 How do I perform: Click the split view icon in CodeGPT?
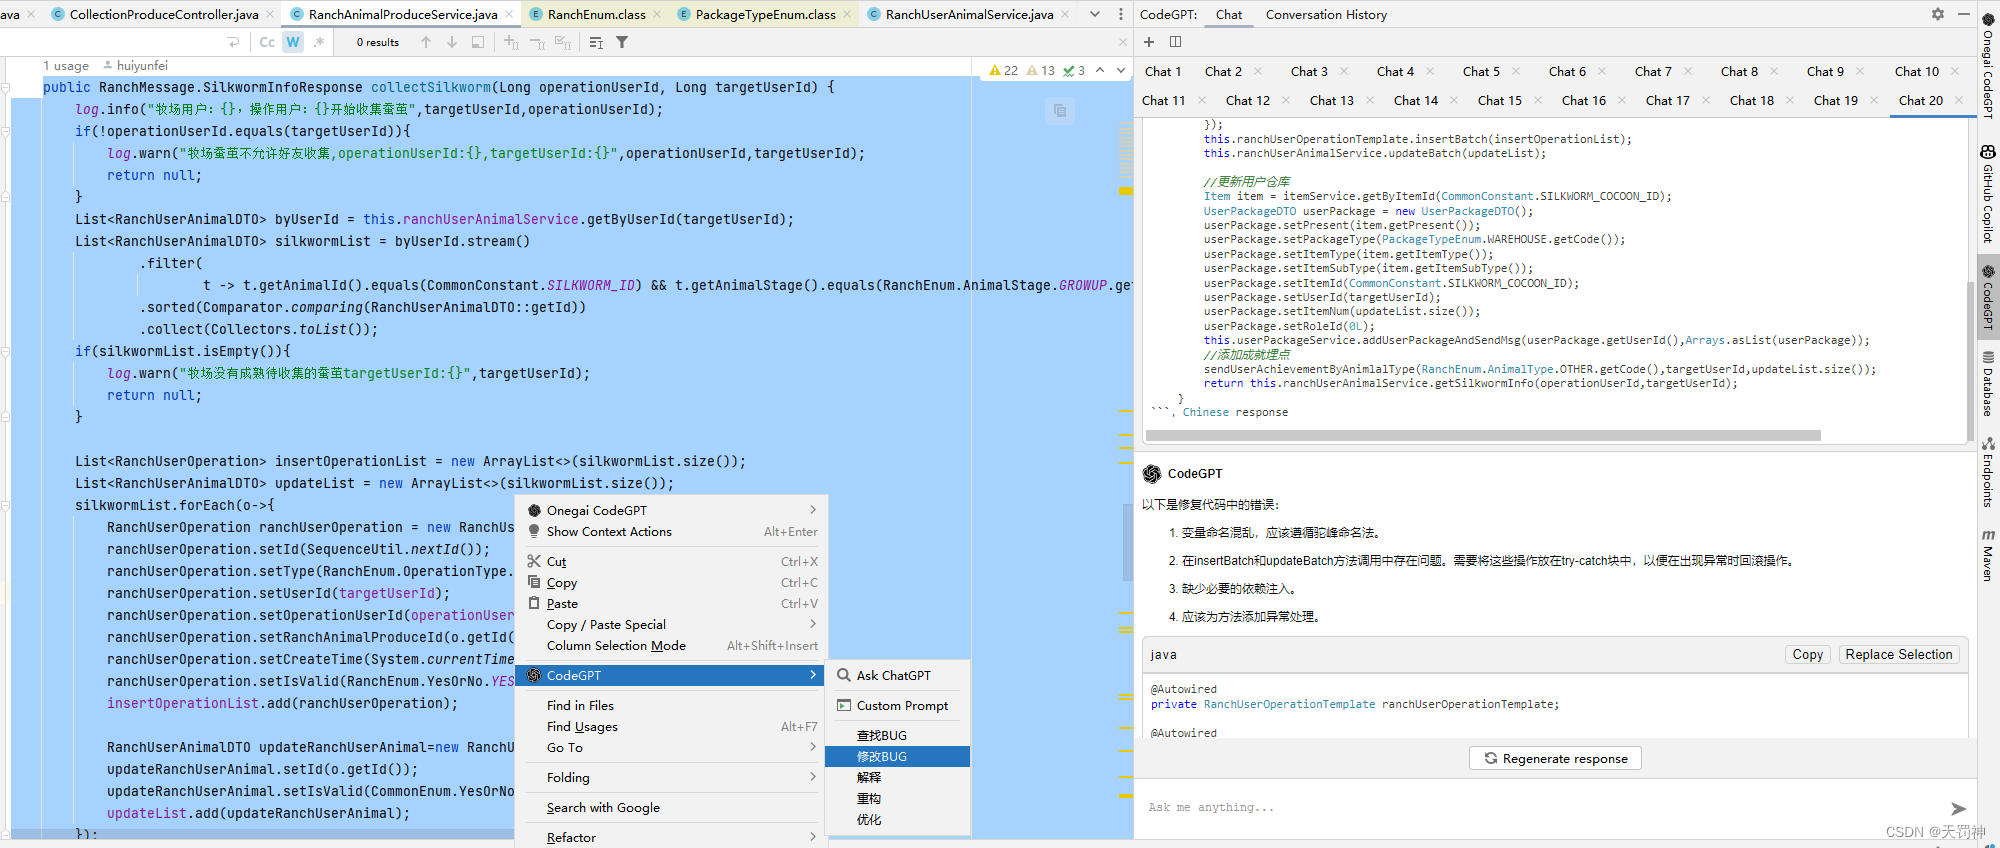(1176, 42)
